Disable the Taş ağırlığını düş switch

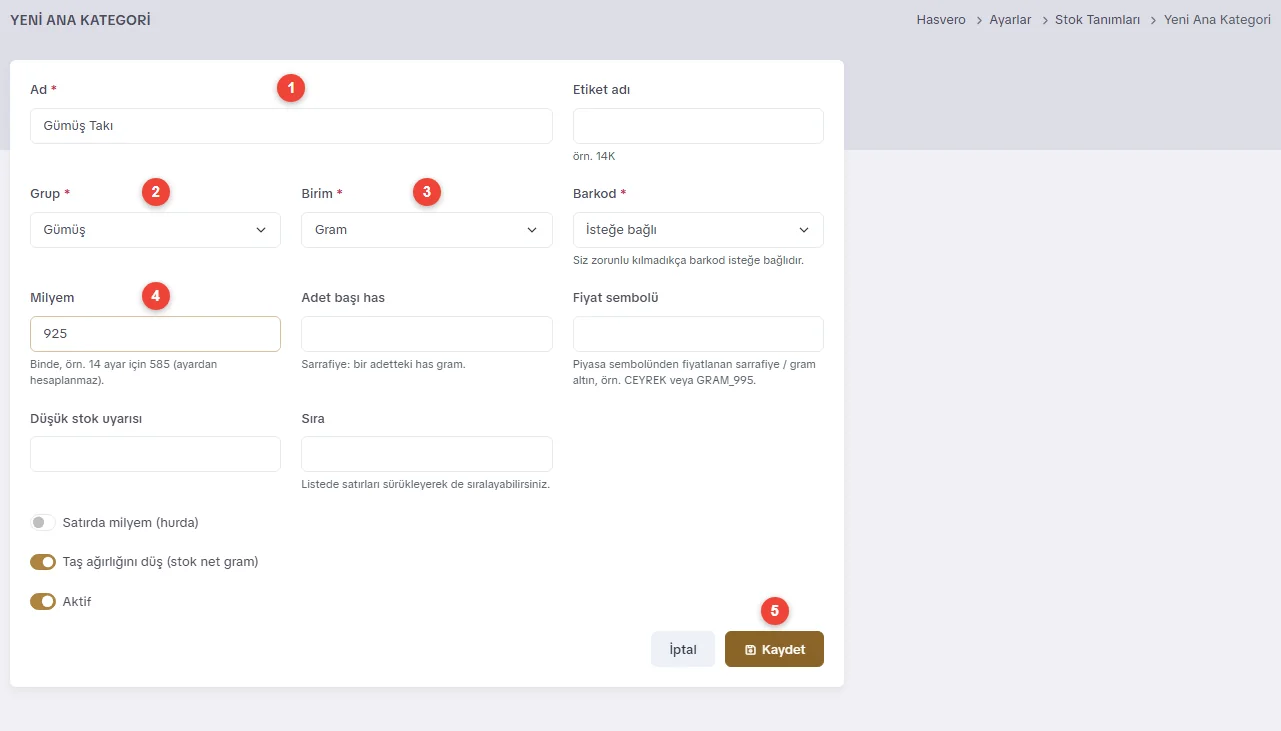43,562
